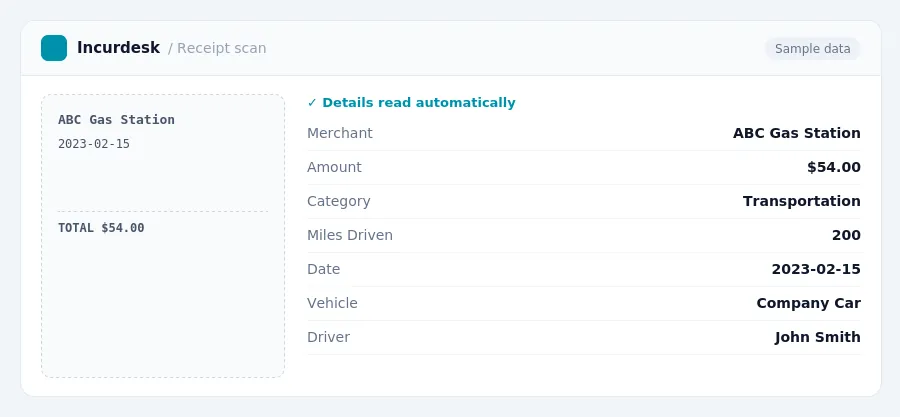Select the Company Car value
The height and width of the screenshot is (417, 900).
pos(809,302)
